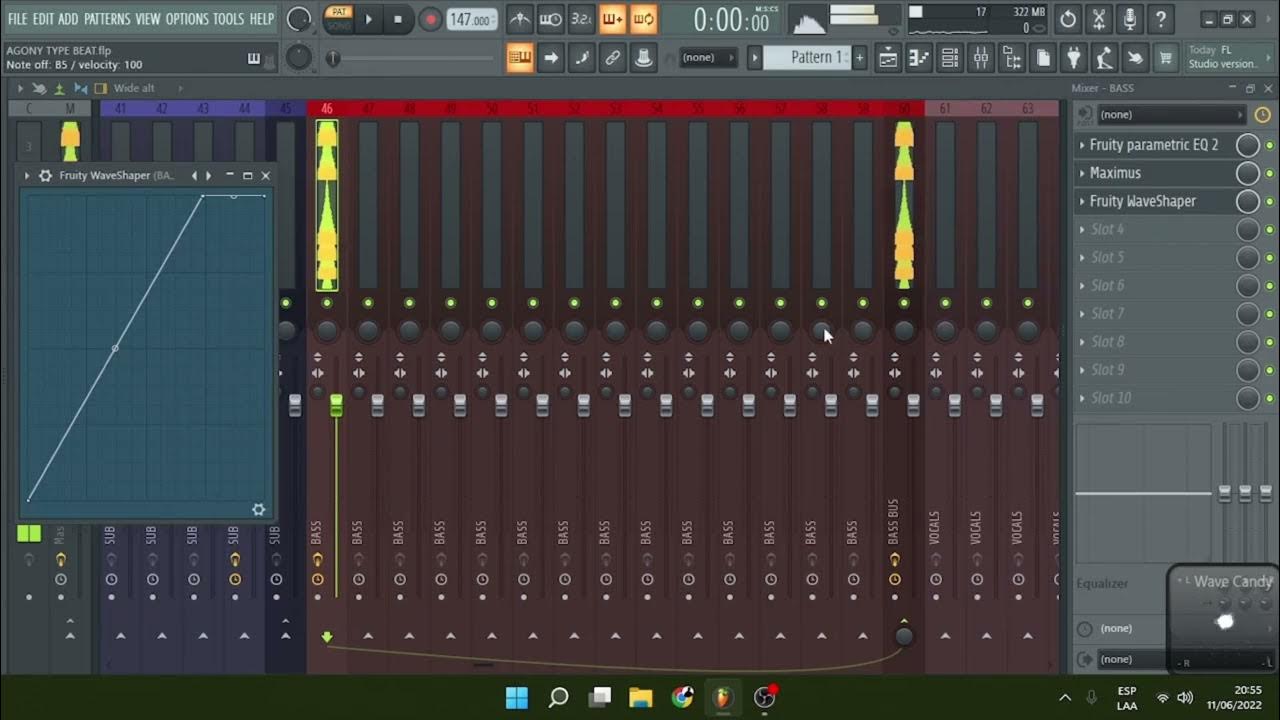Select previous preset in WaveShaper
This screenshot has width=1280, height=720.
pyautogui.click(x=195, y=175)
